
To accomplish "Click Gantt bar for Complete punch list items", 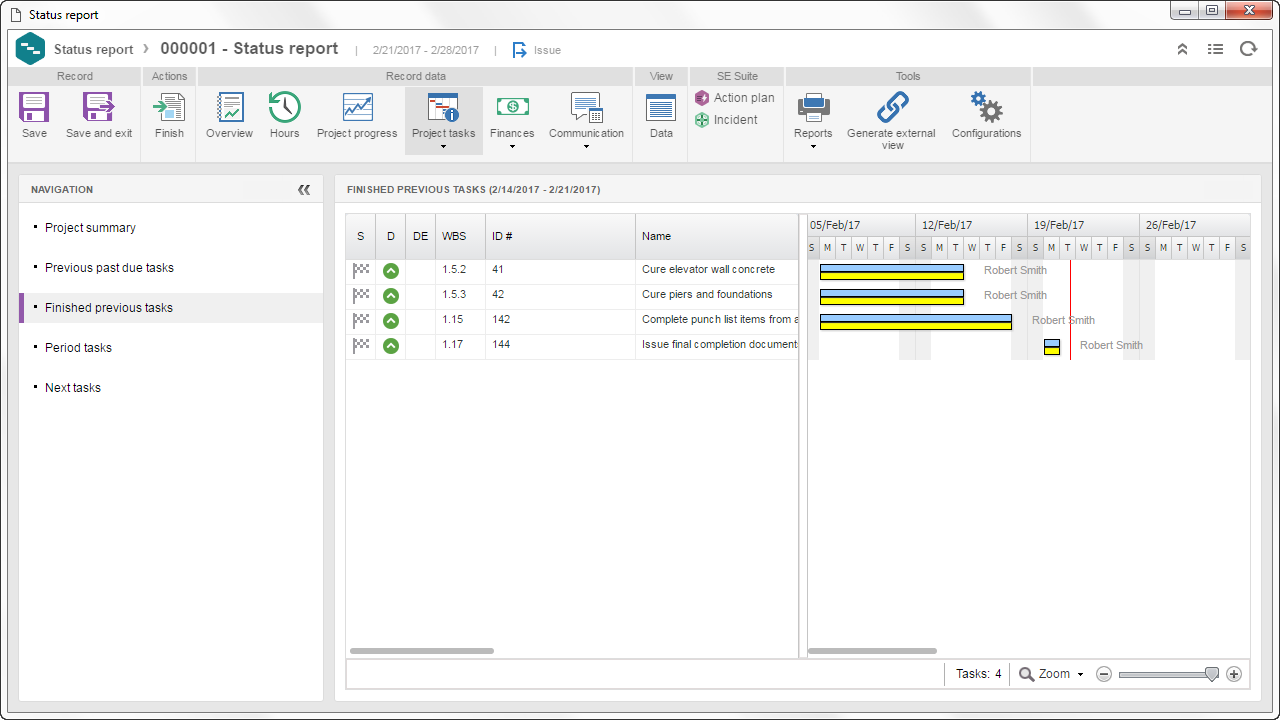I will coord(915,321).
